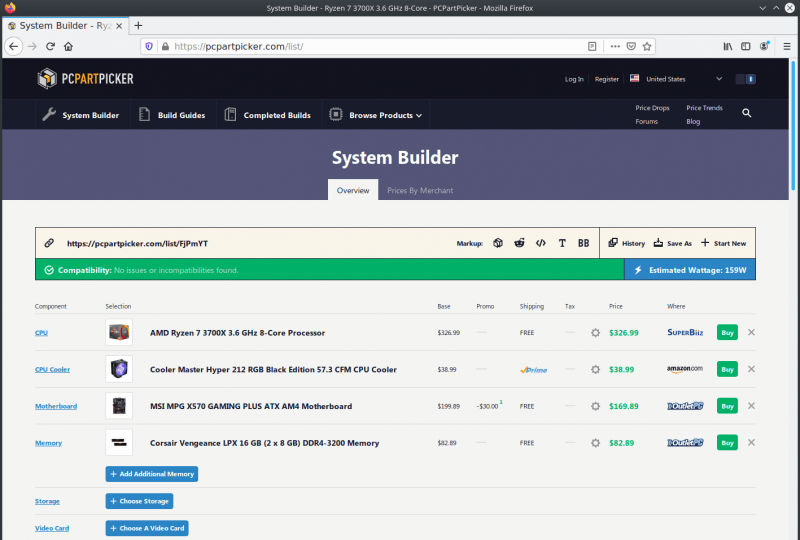Open Build Guides nav item

click(x=172, y=115)
